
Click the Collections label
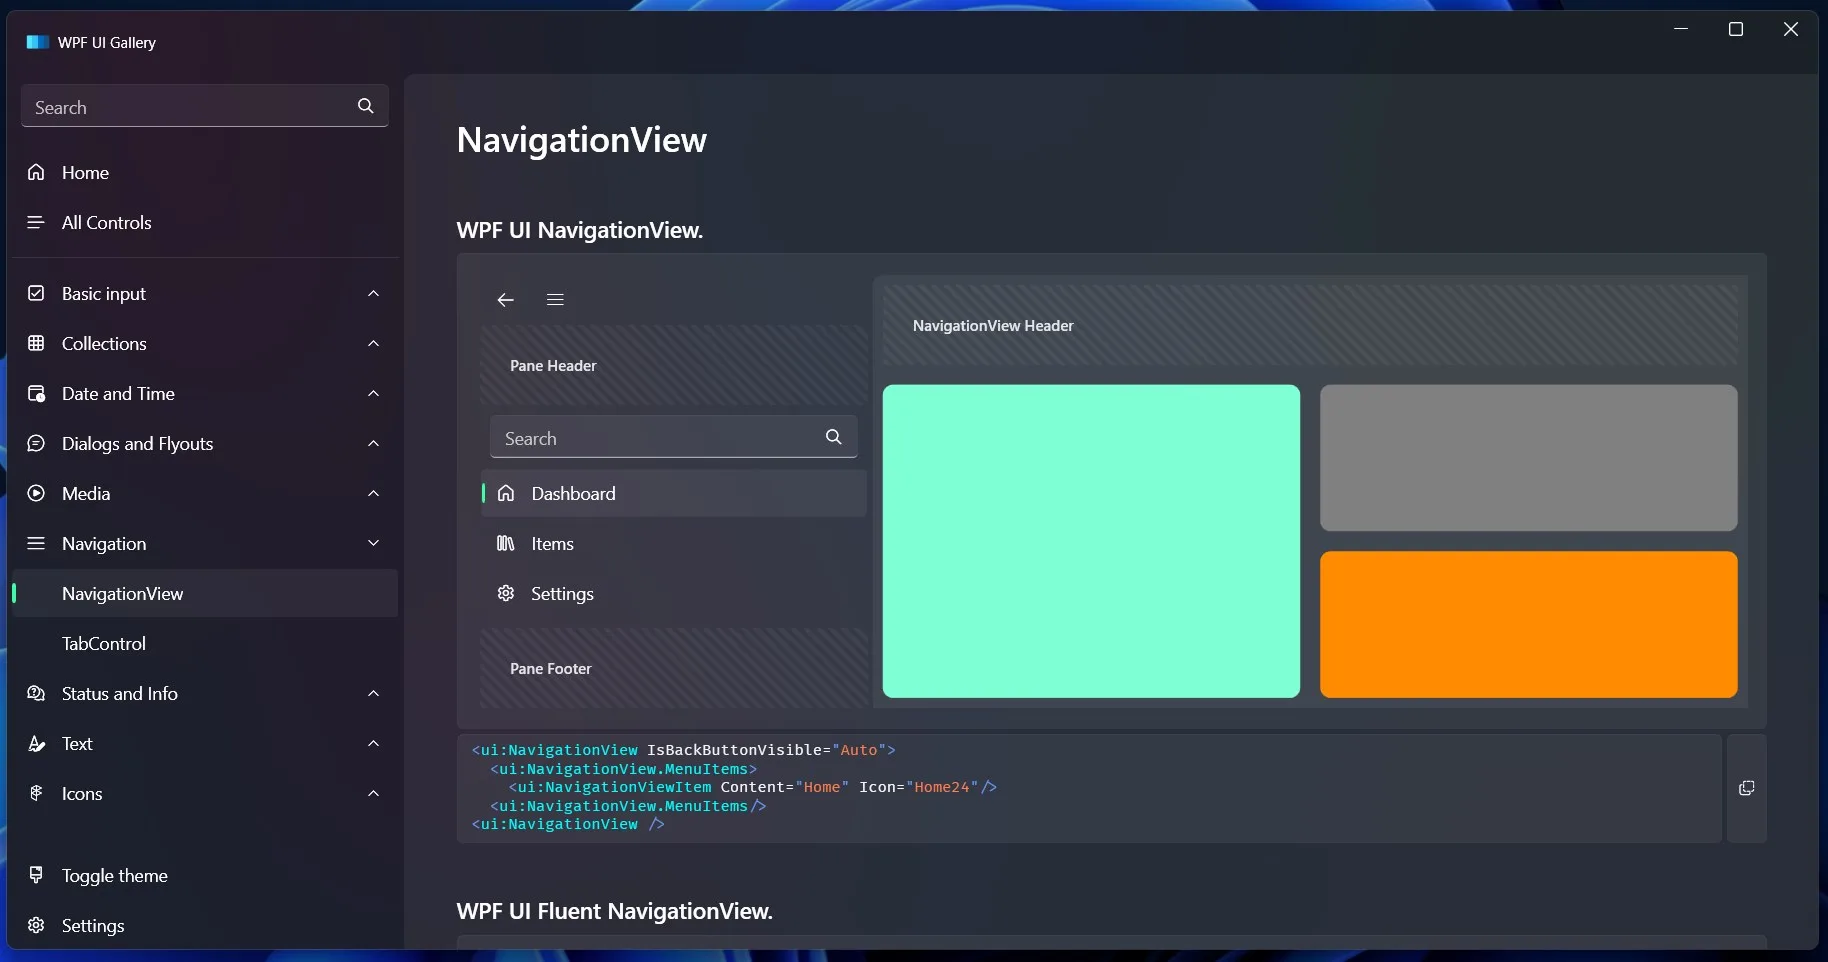104,343
